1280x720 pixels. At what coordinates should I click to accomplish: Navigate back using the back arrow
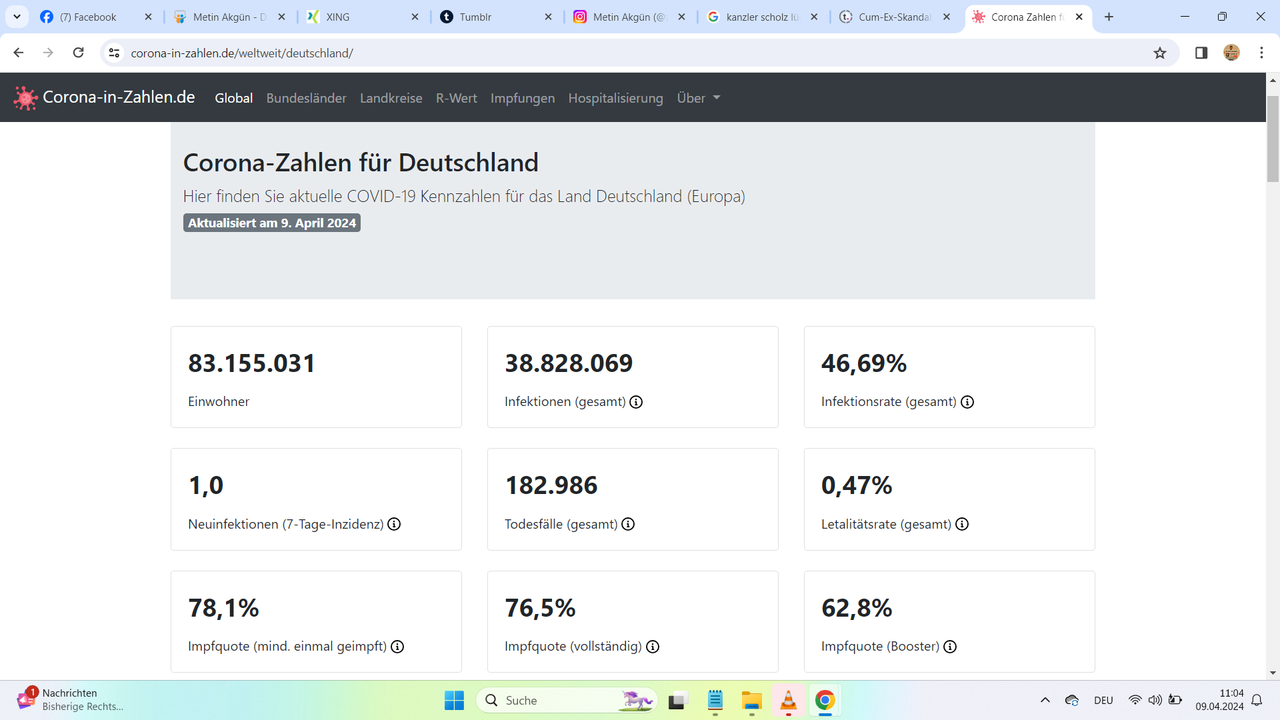pos(18,51)
